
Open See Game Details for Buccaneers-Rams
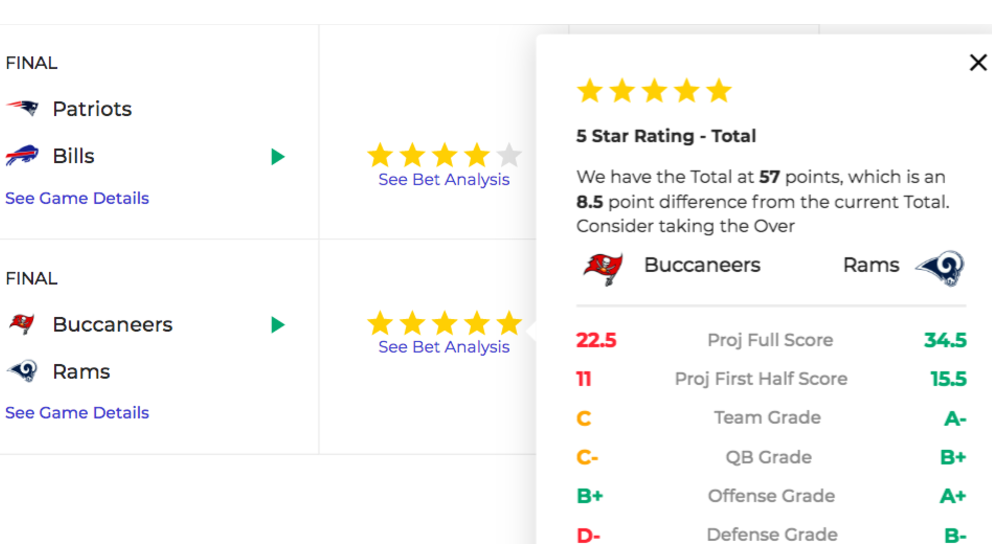coord(77,413)
